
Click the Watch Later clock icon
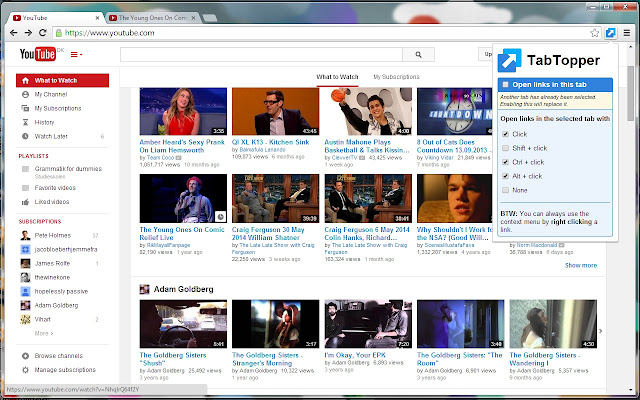[x=25, y=136]
